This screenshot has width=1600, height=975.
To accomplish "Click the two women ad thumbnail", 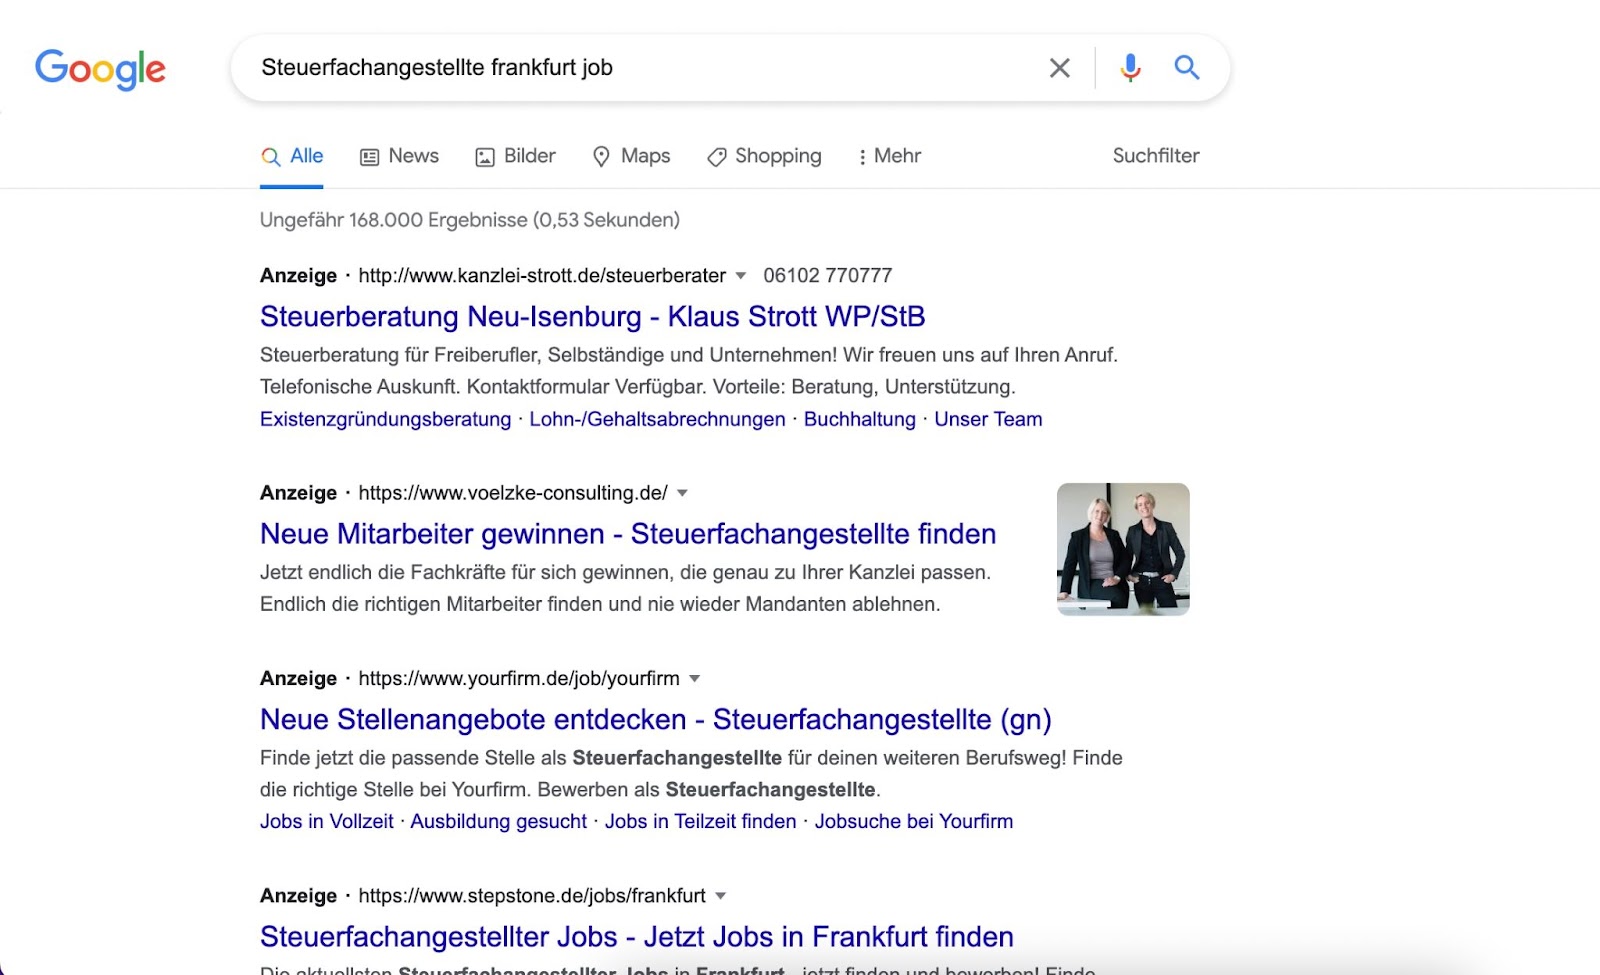I will point(1123,549).
